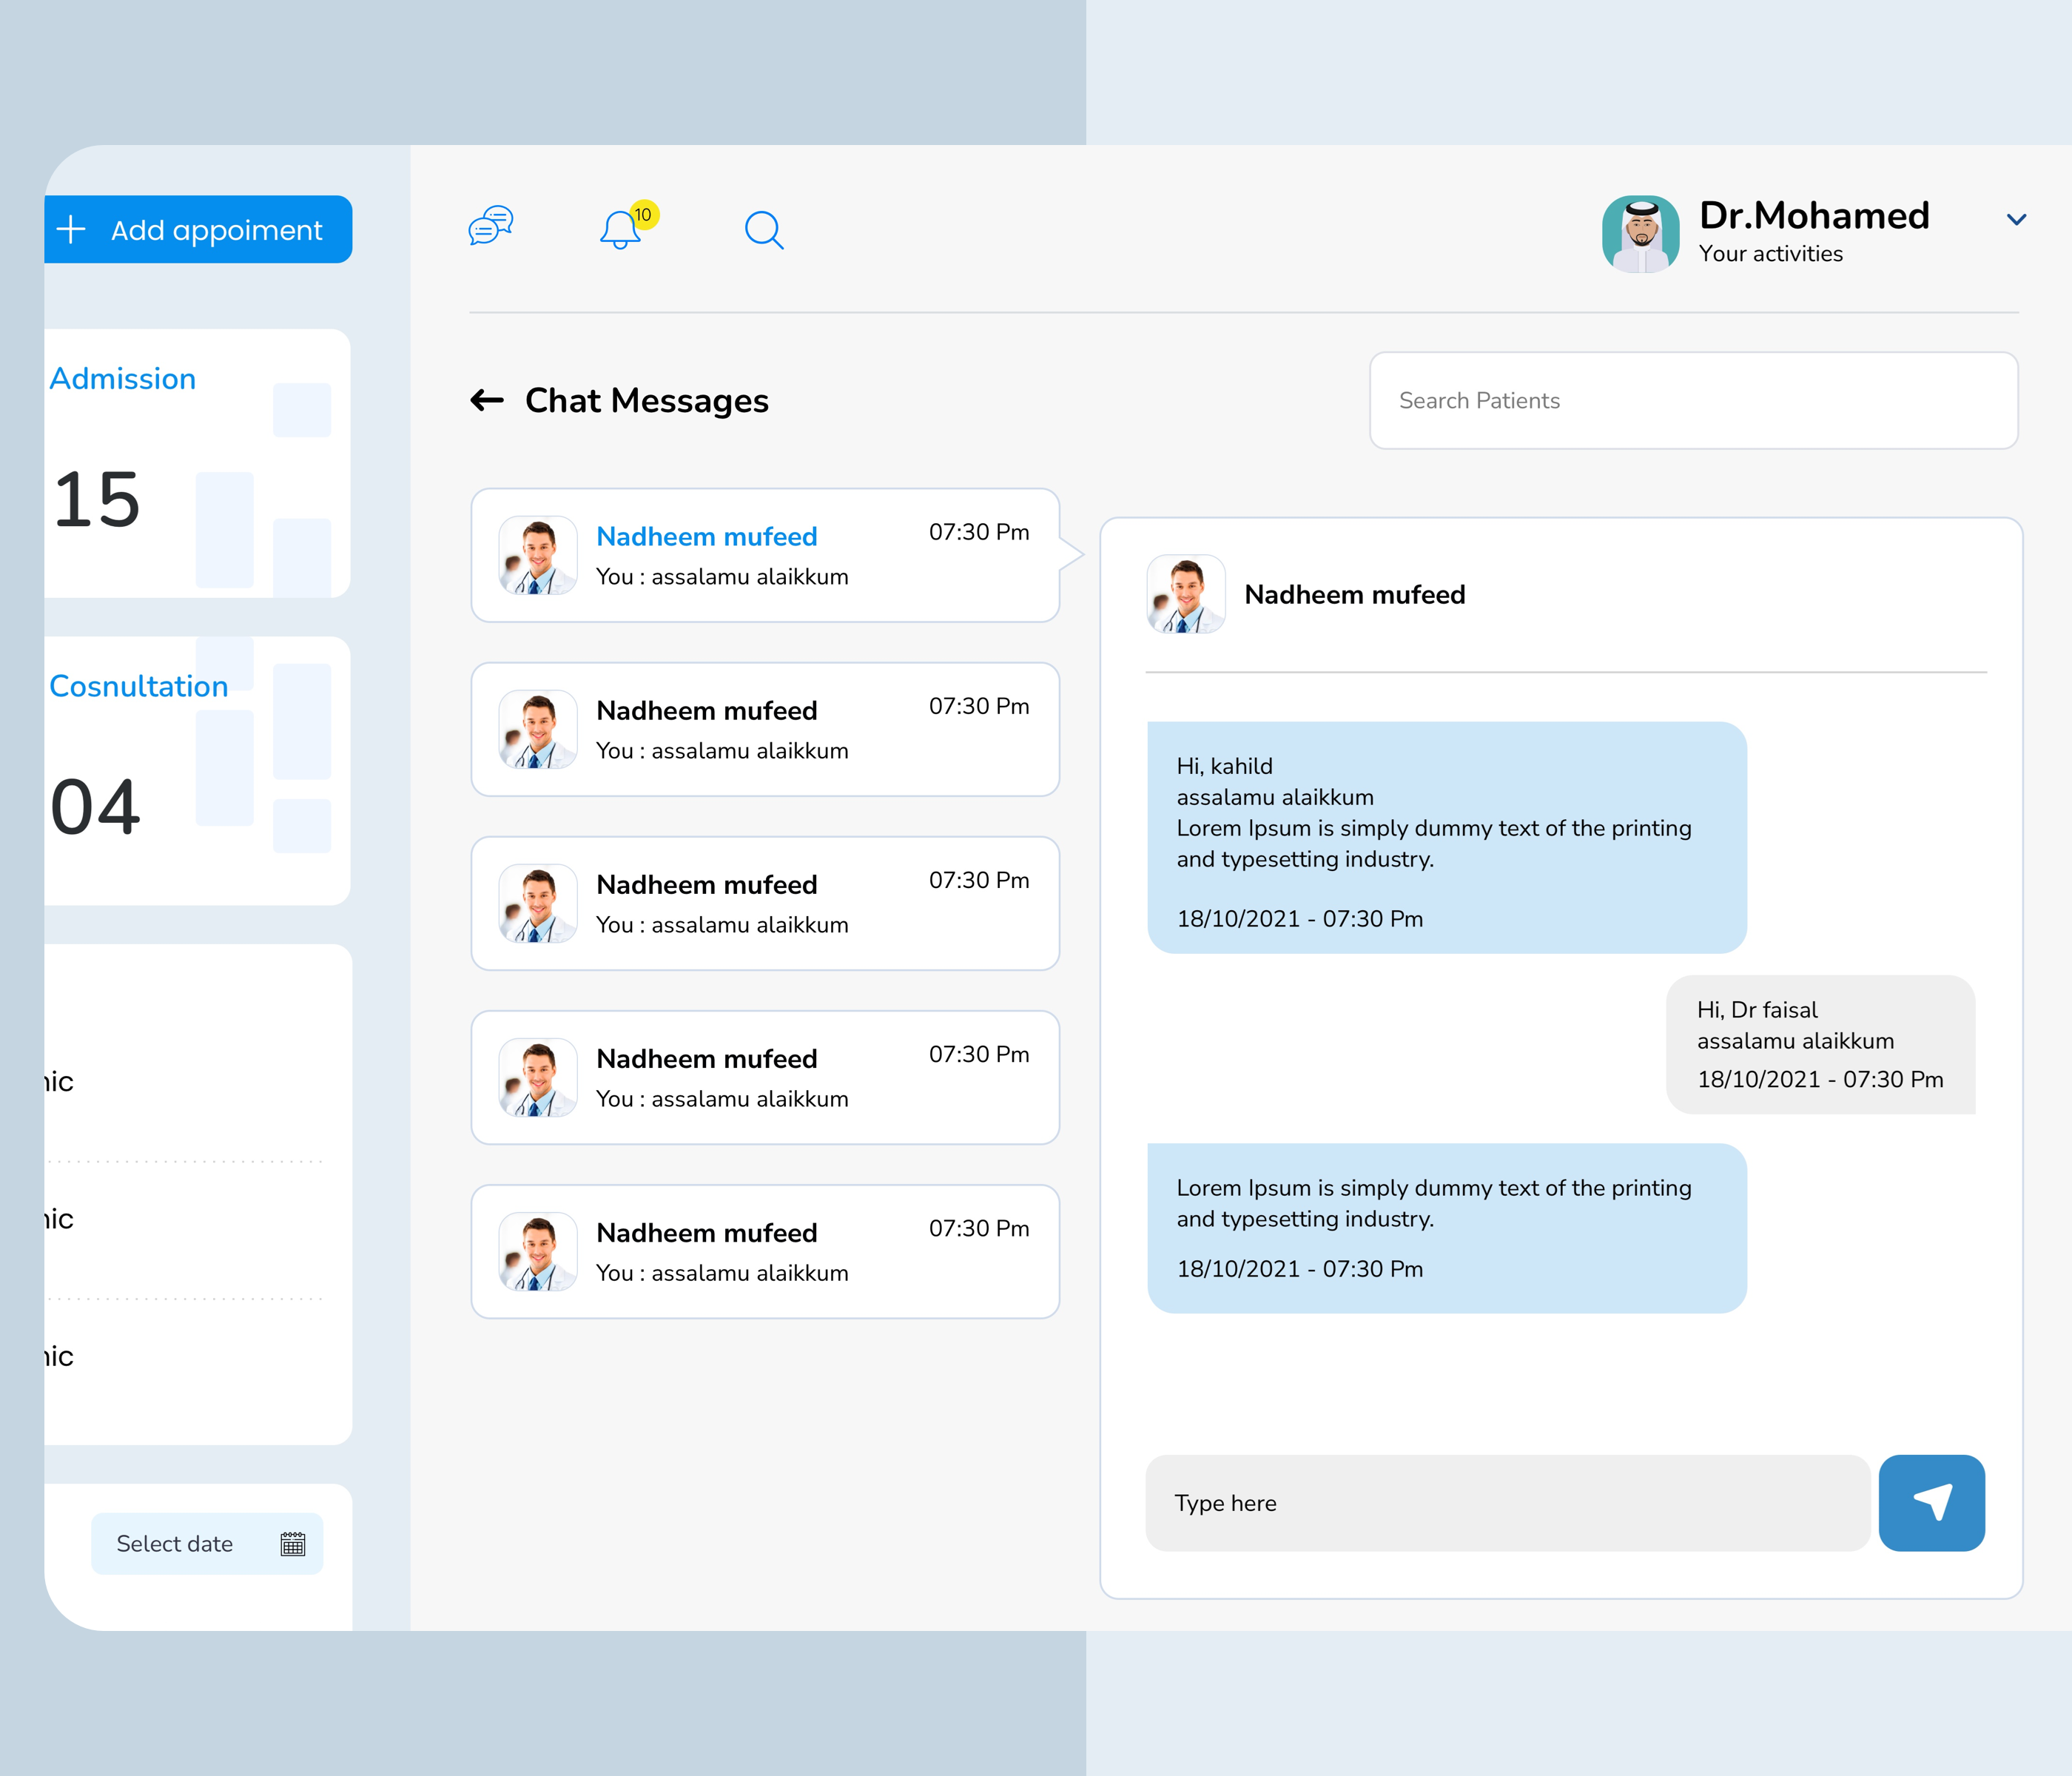Open the chat messages icon in header
The image size is (2072, 1776).
pyautogui.click(x=491, y=227)
